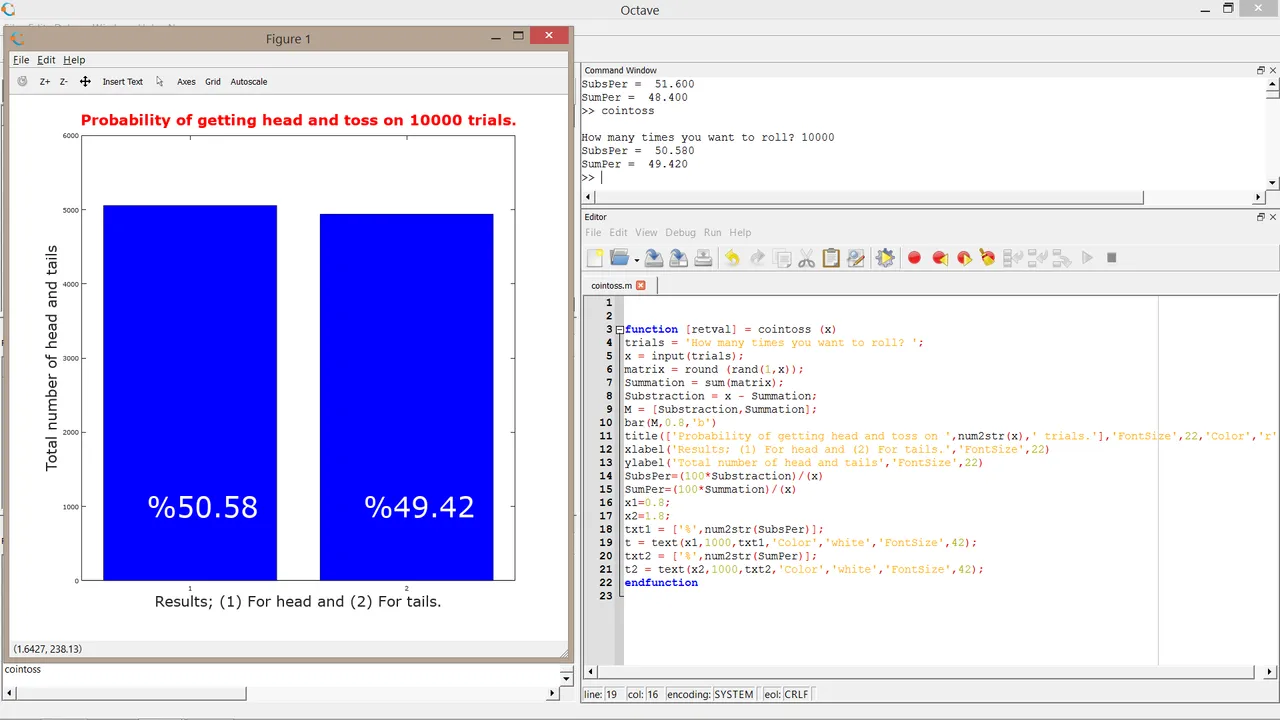Viewport: 1280px width, 720px height.
Task: Toggle Grid in the figure toolbar
Action: (213, 82)
